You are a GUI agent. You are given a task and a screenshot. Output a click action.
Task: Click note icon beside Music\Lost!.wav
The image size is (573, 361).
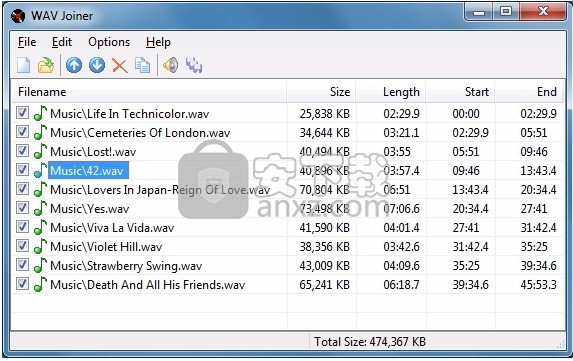pos(40,151)
